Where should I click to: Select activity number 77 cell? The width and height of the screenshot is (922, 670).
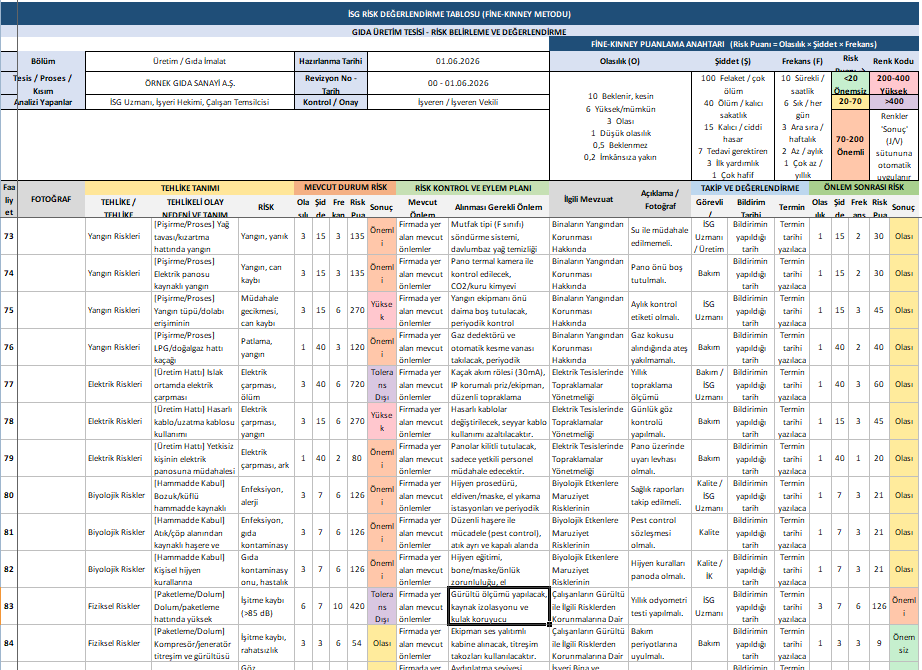point(9,384)
